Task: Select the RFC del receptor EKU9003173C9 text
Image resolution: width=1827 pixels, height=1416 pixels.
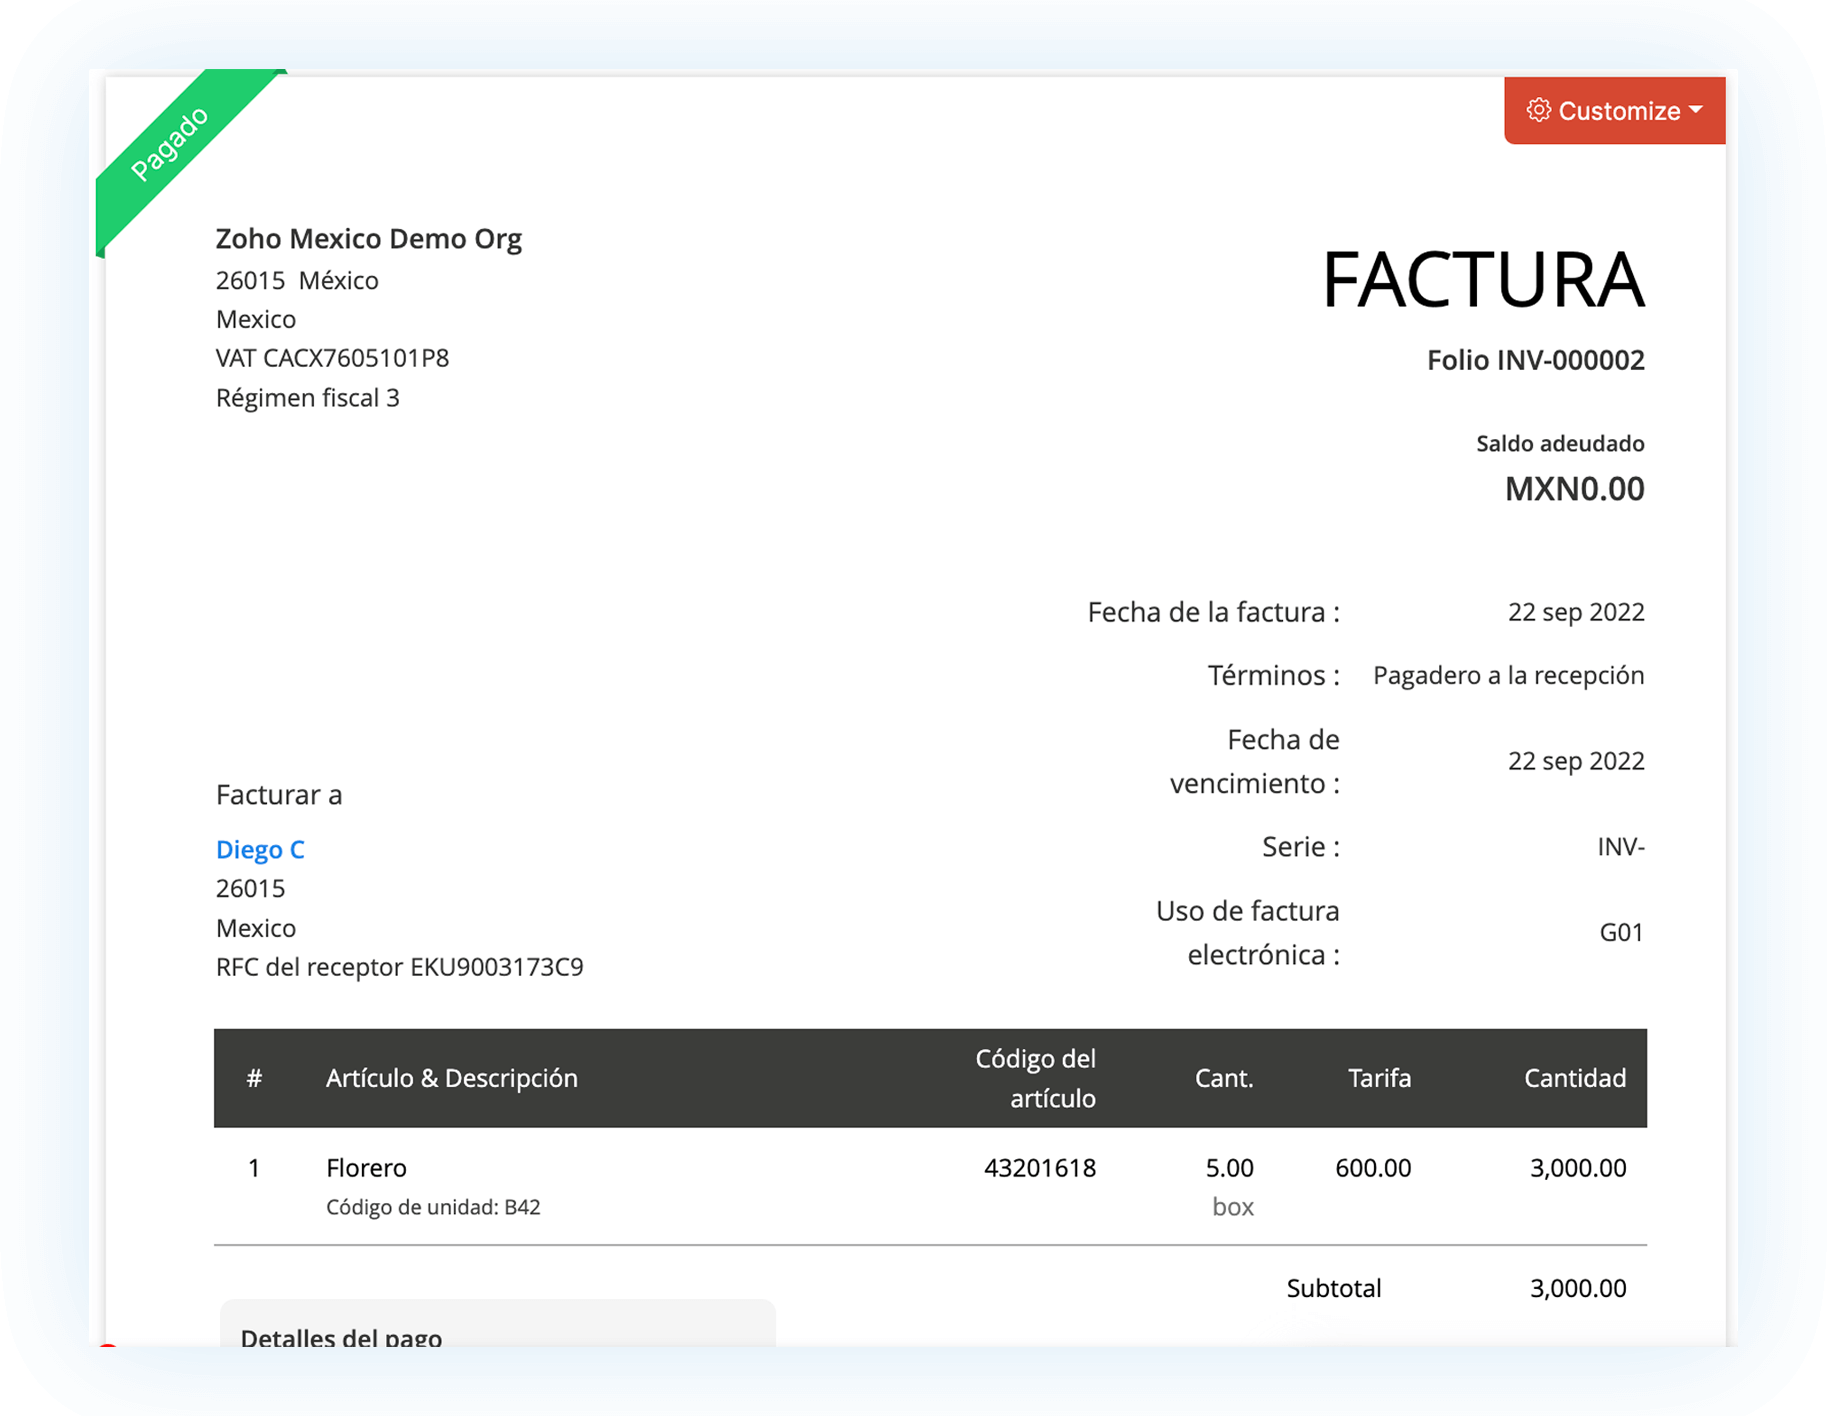Action: (x=399, y=967)
